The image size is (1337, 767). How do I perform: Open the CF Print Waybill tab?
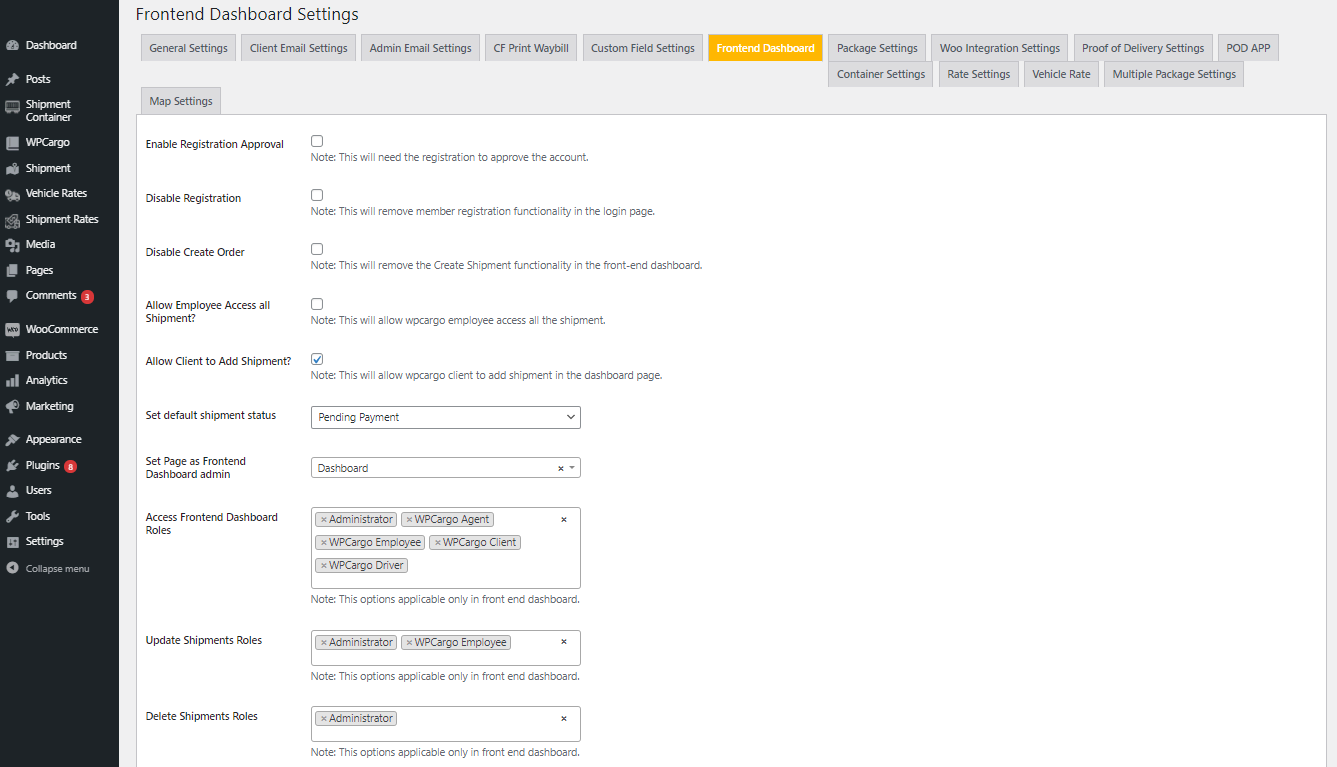(x=531, y=48)
